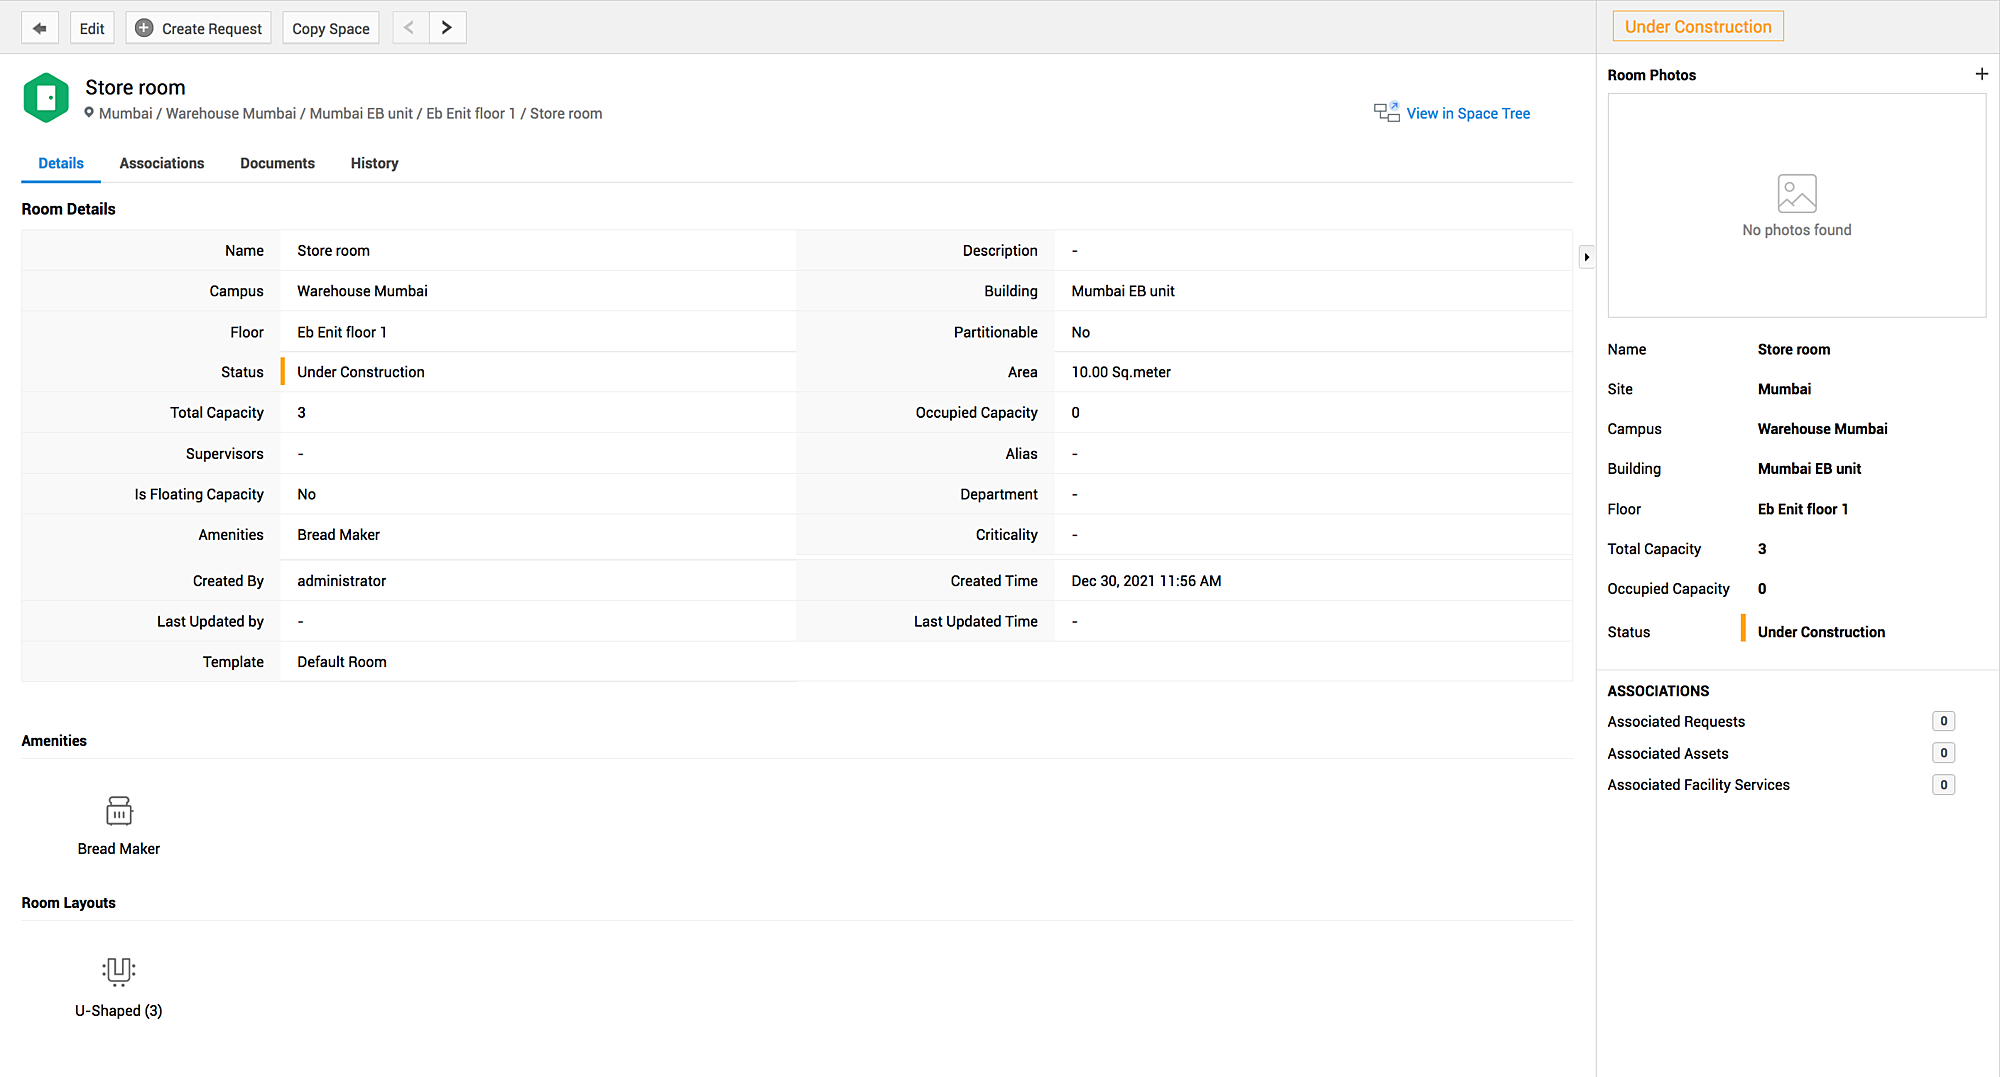Click Associated Requests count badge

1943,721
